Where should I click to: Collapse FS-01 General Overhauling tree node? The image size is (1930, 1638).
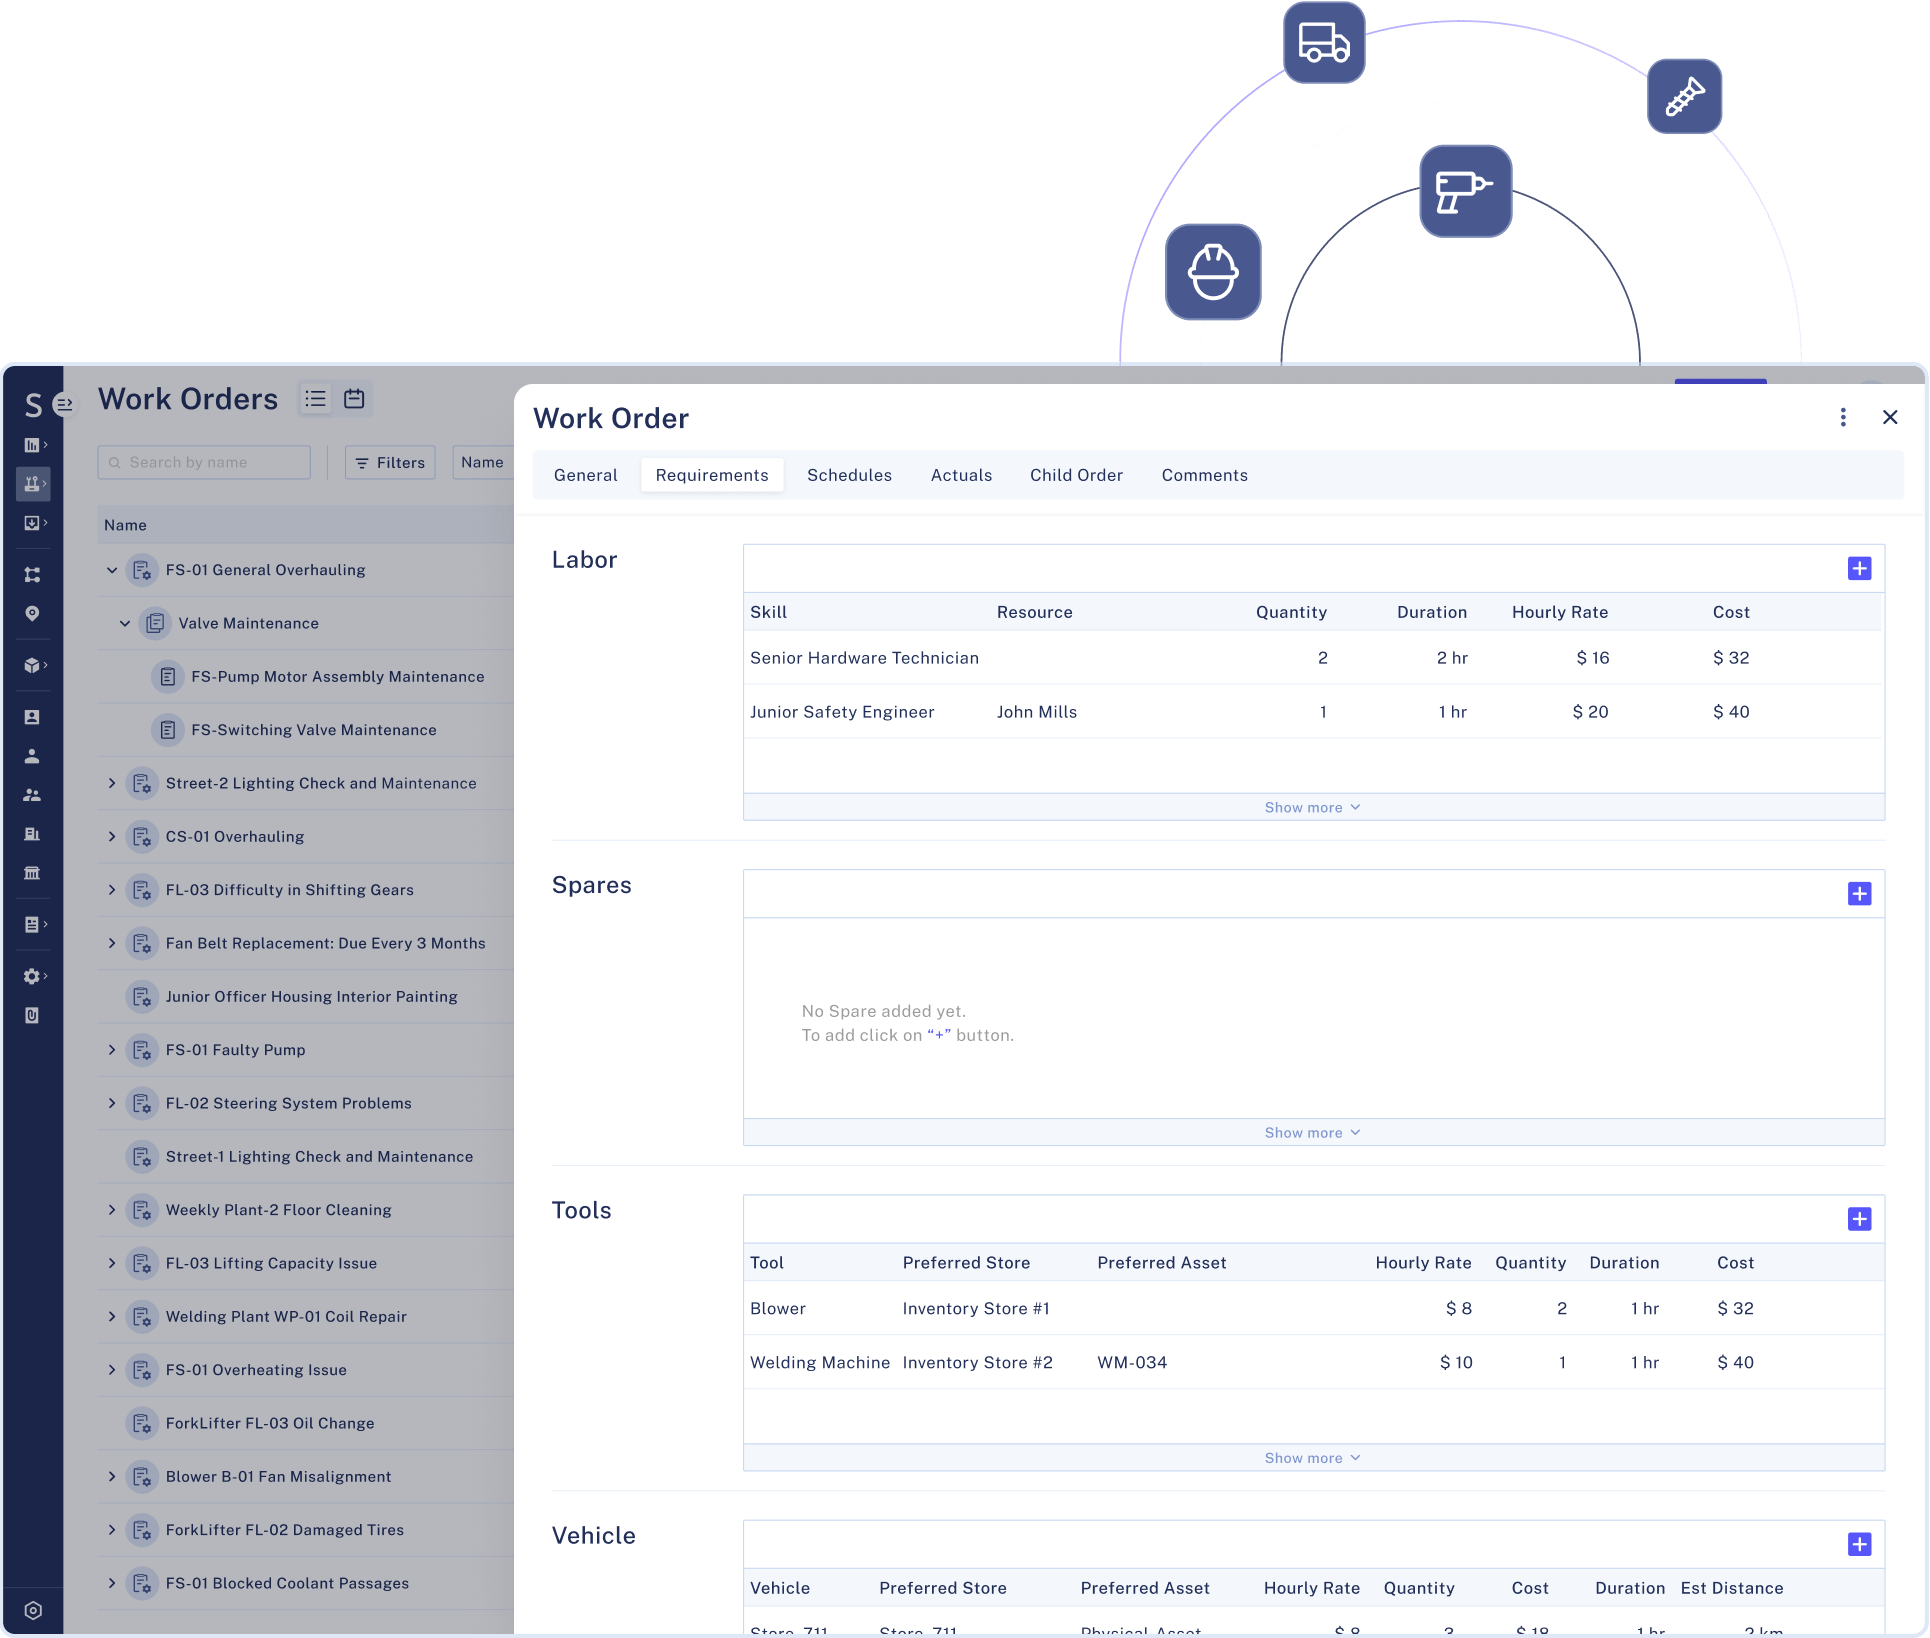pyautogui.click(x=112, y=570)
